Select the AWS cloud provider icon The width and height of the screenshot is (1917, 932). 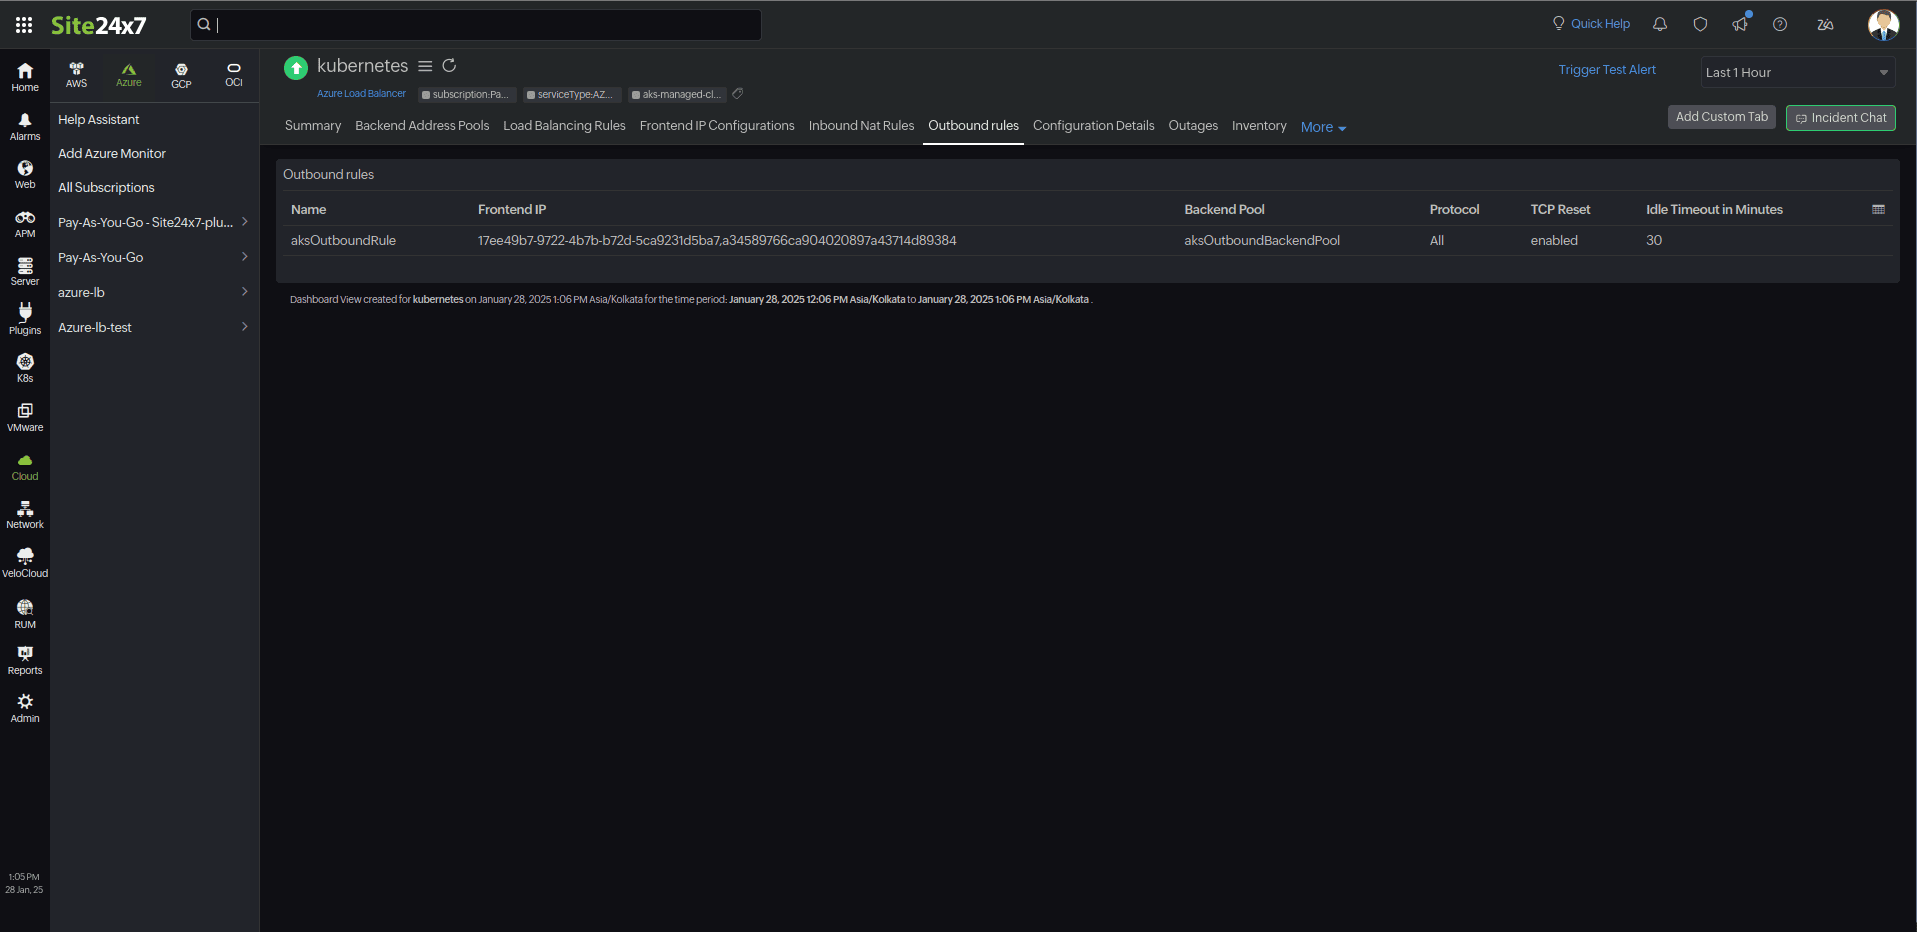[x=77, y=74]
